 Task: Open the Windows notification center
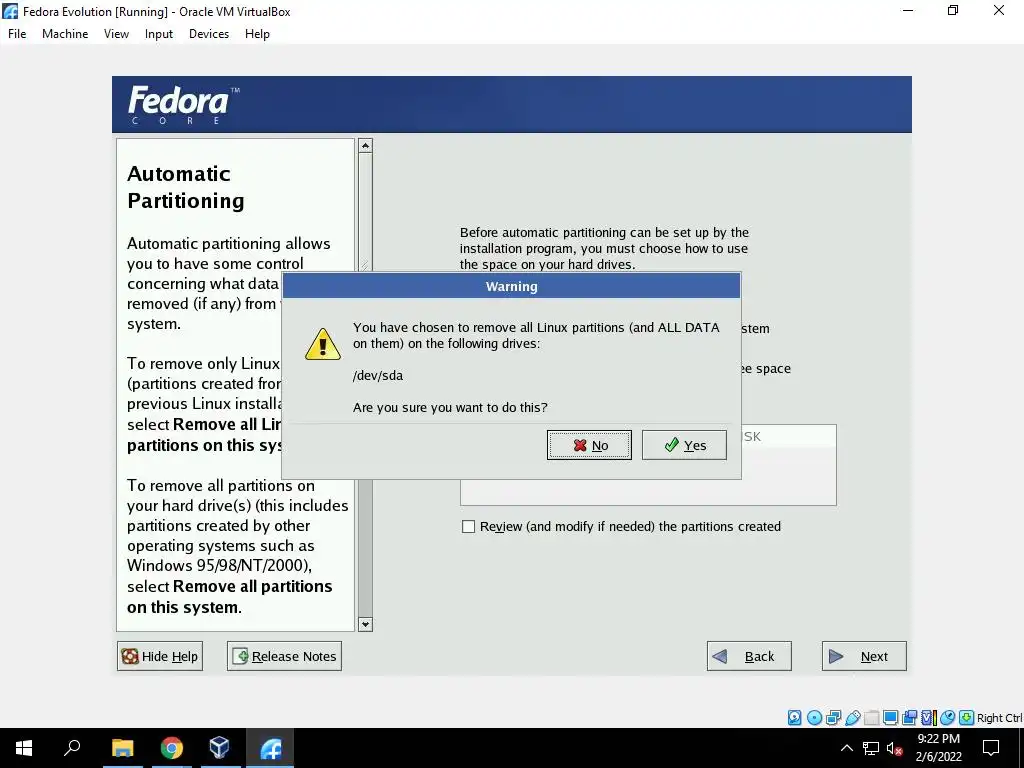click(991, 748)
